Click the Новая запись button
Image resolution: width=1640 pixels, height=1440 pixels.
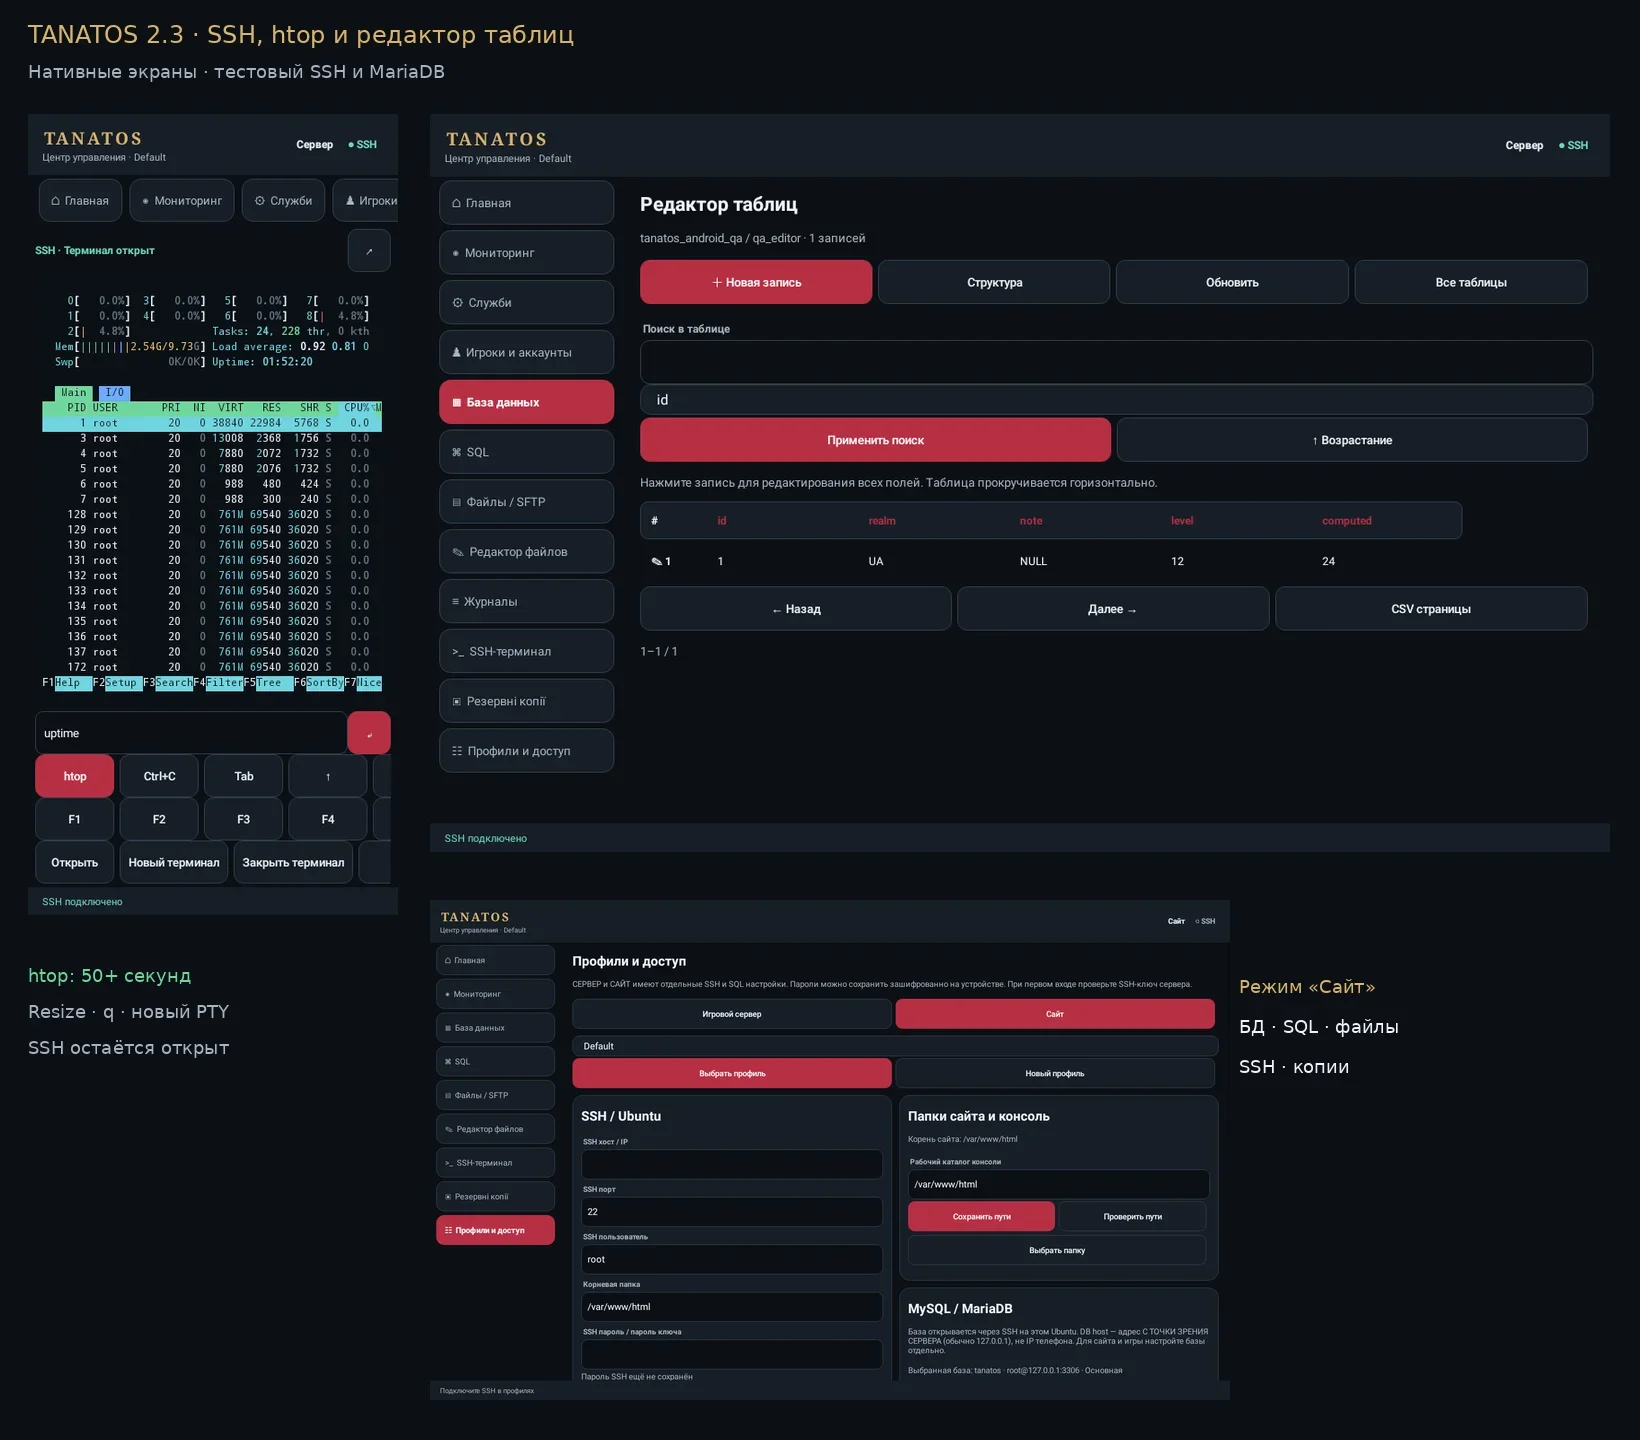756,282
